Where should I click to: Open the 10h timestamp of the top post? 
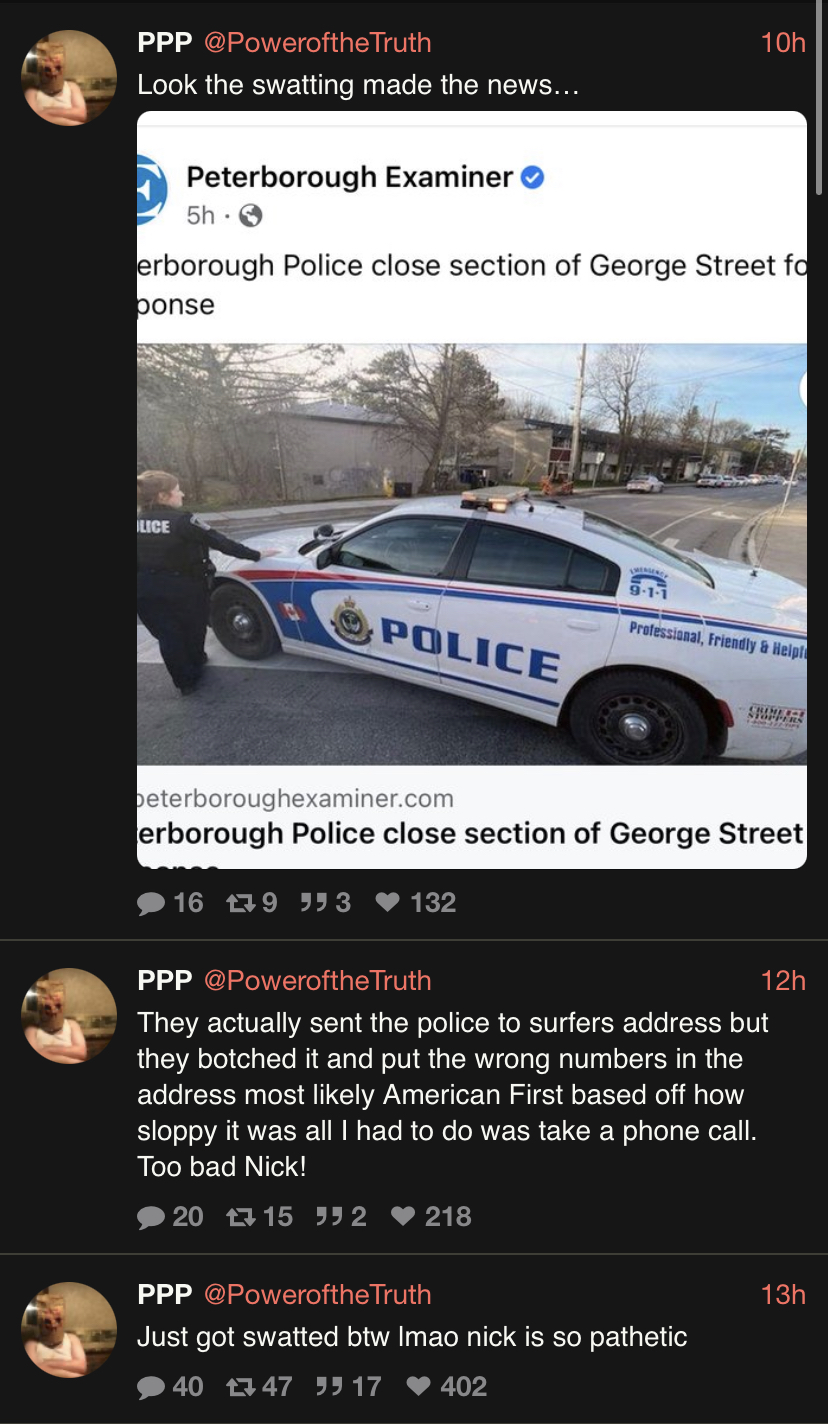click(783, 43)
